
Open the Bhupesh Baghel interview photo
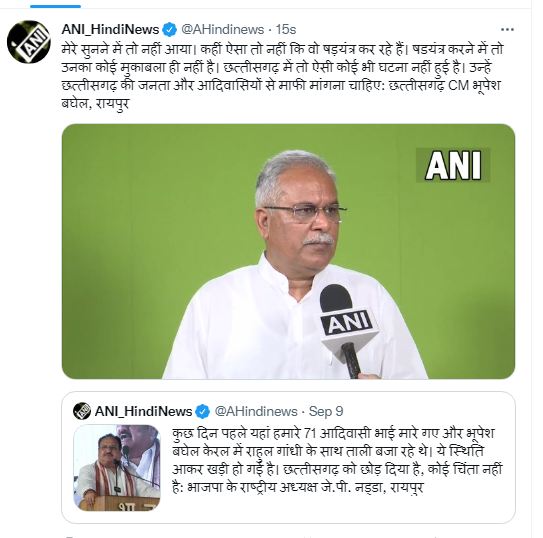(288, 251)
